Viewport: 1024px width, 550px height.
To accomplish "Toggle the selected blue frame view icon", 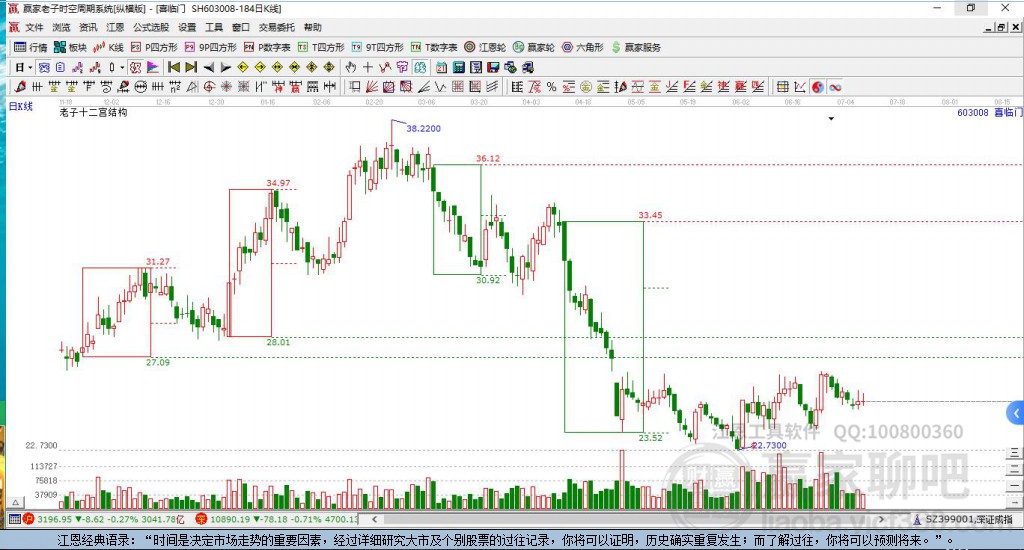I will pos(44,67).
